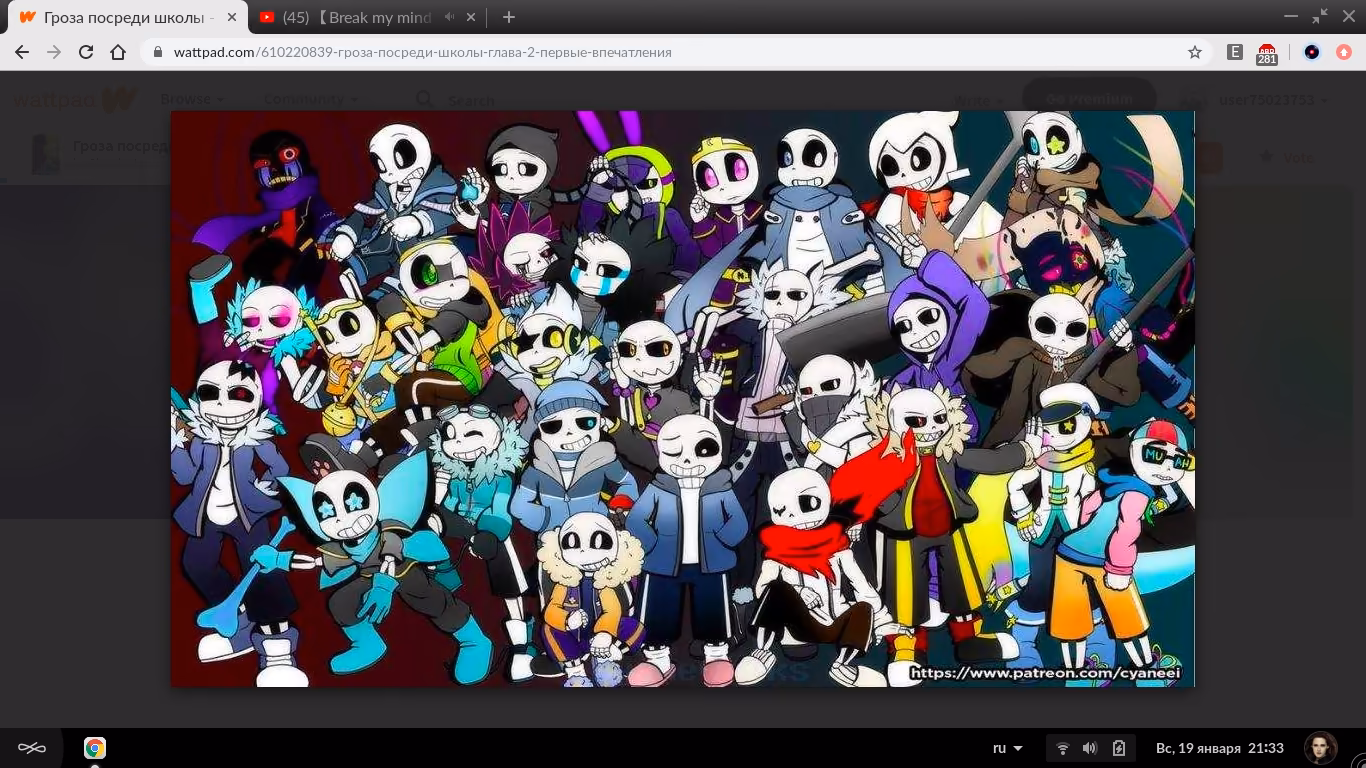Open the user avatar menu in the taskbar
Viewport: 1366px width, 768px height.
(x=1321, y=748)
